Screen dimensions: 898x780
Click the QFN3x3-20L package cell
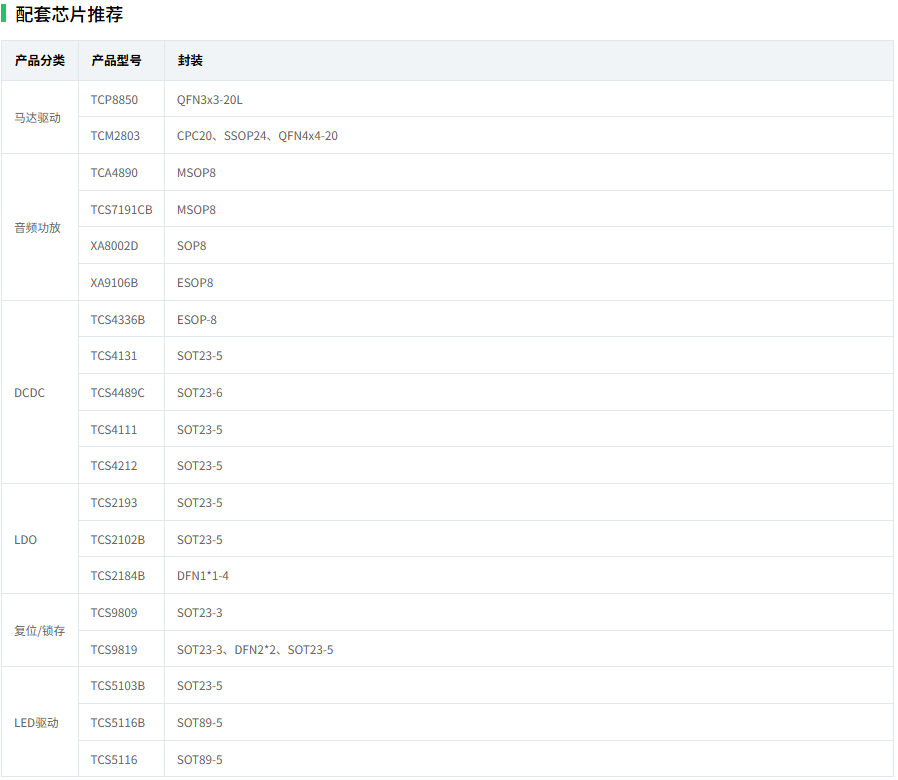coord(210,100)
